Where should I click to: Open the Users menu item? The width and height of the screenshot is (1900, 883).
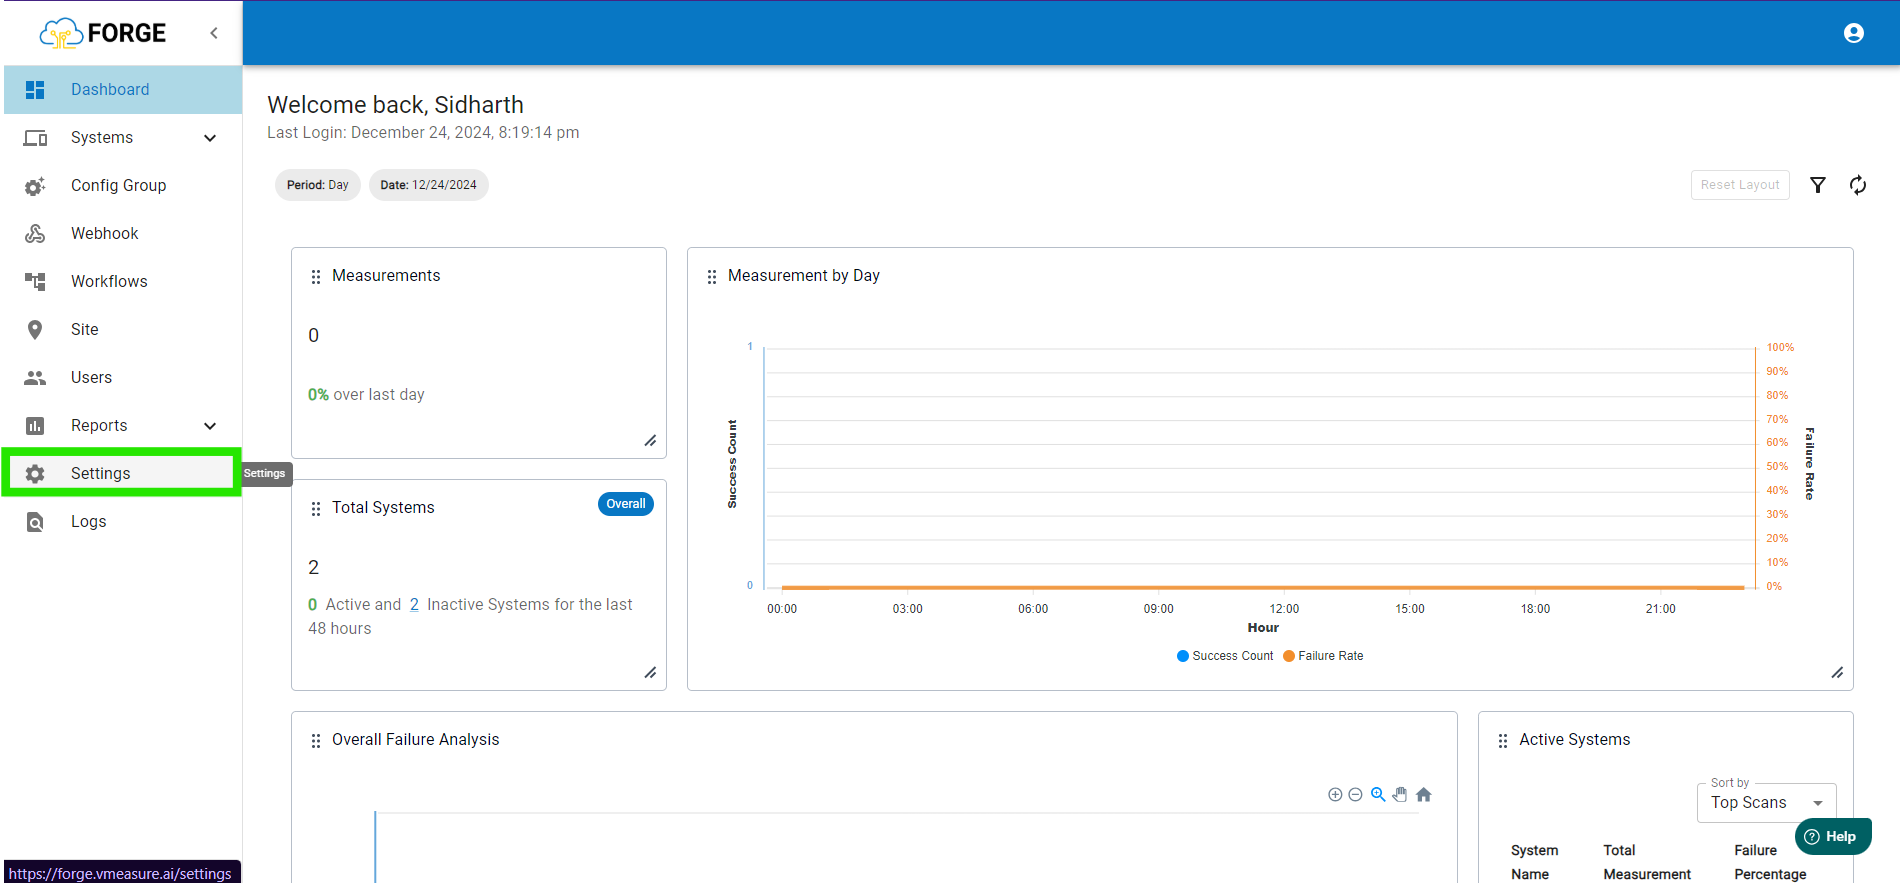[x=122, y=378]
